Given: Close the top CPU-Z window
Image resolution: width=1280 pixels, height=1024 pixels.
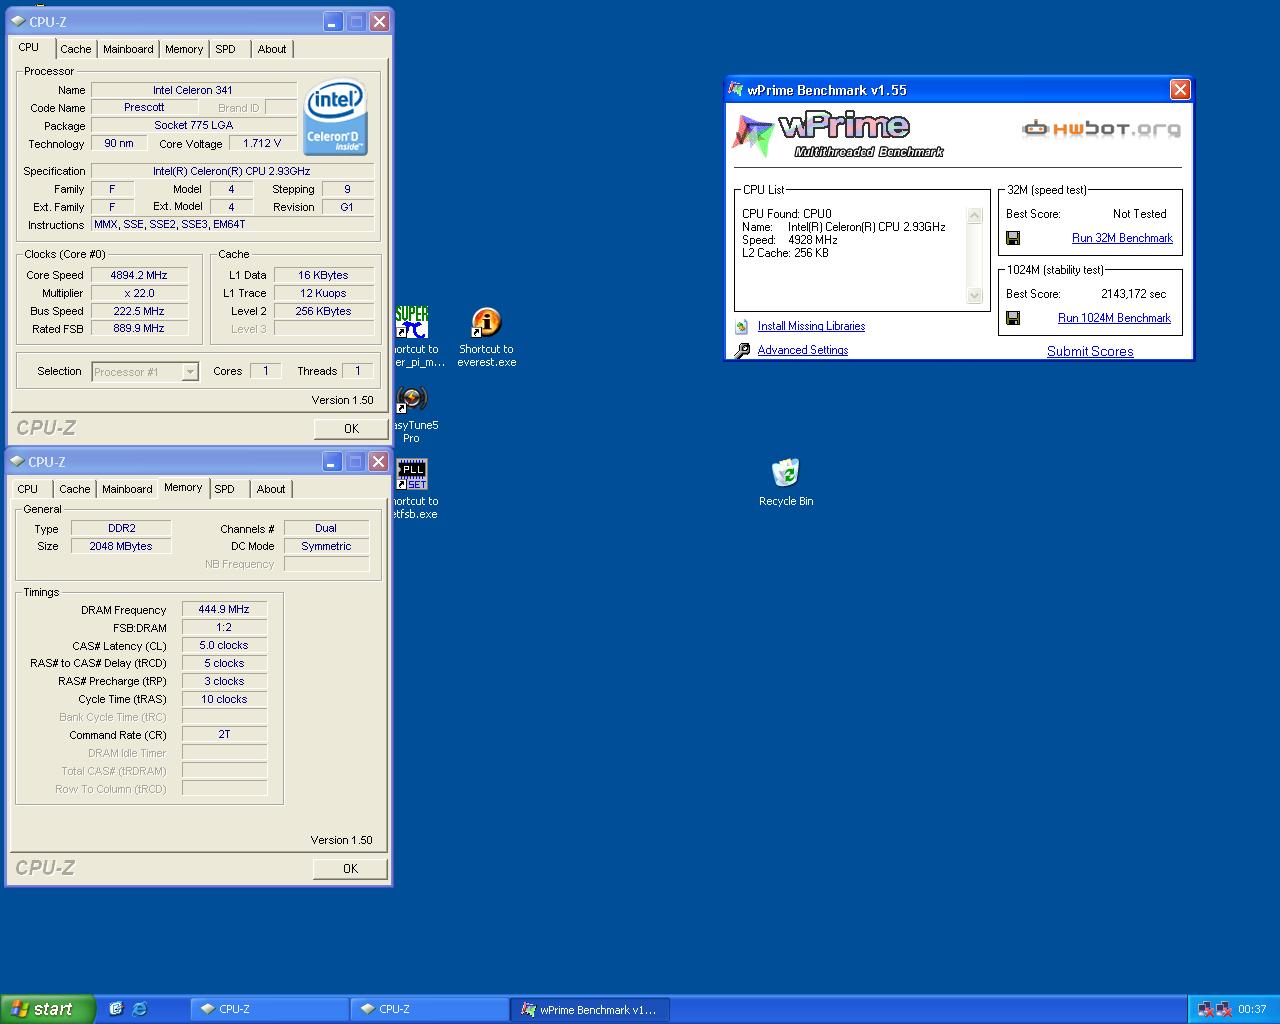Looking at the screenshot, I should 379,21.
